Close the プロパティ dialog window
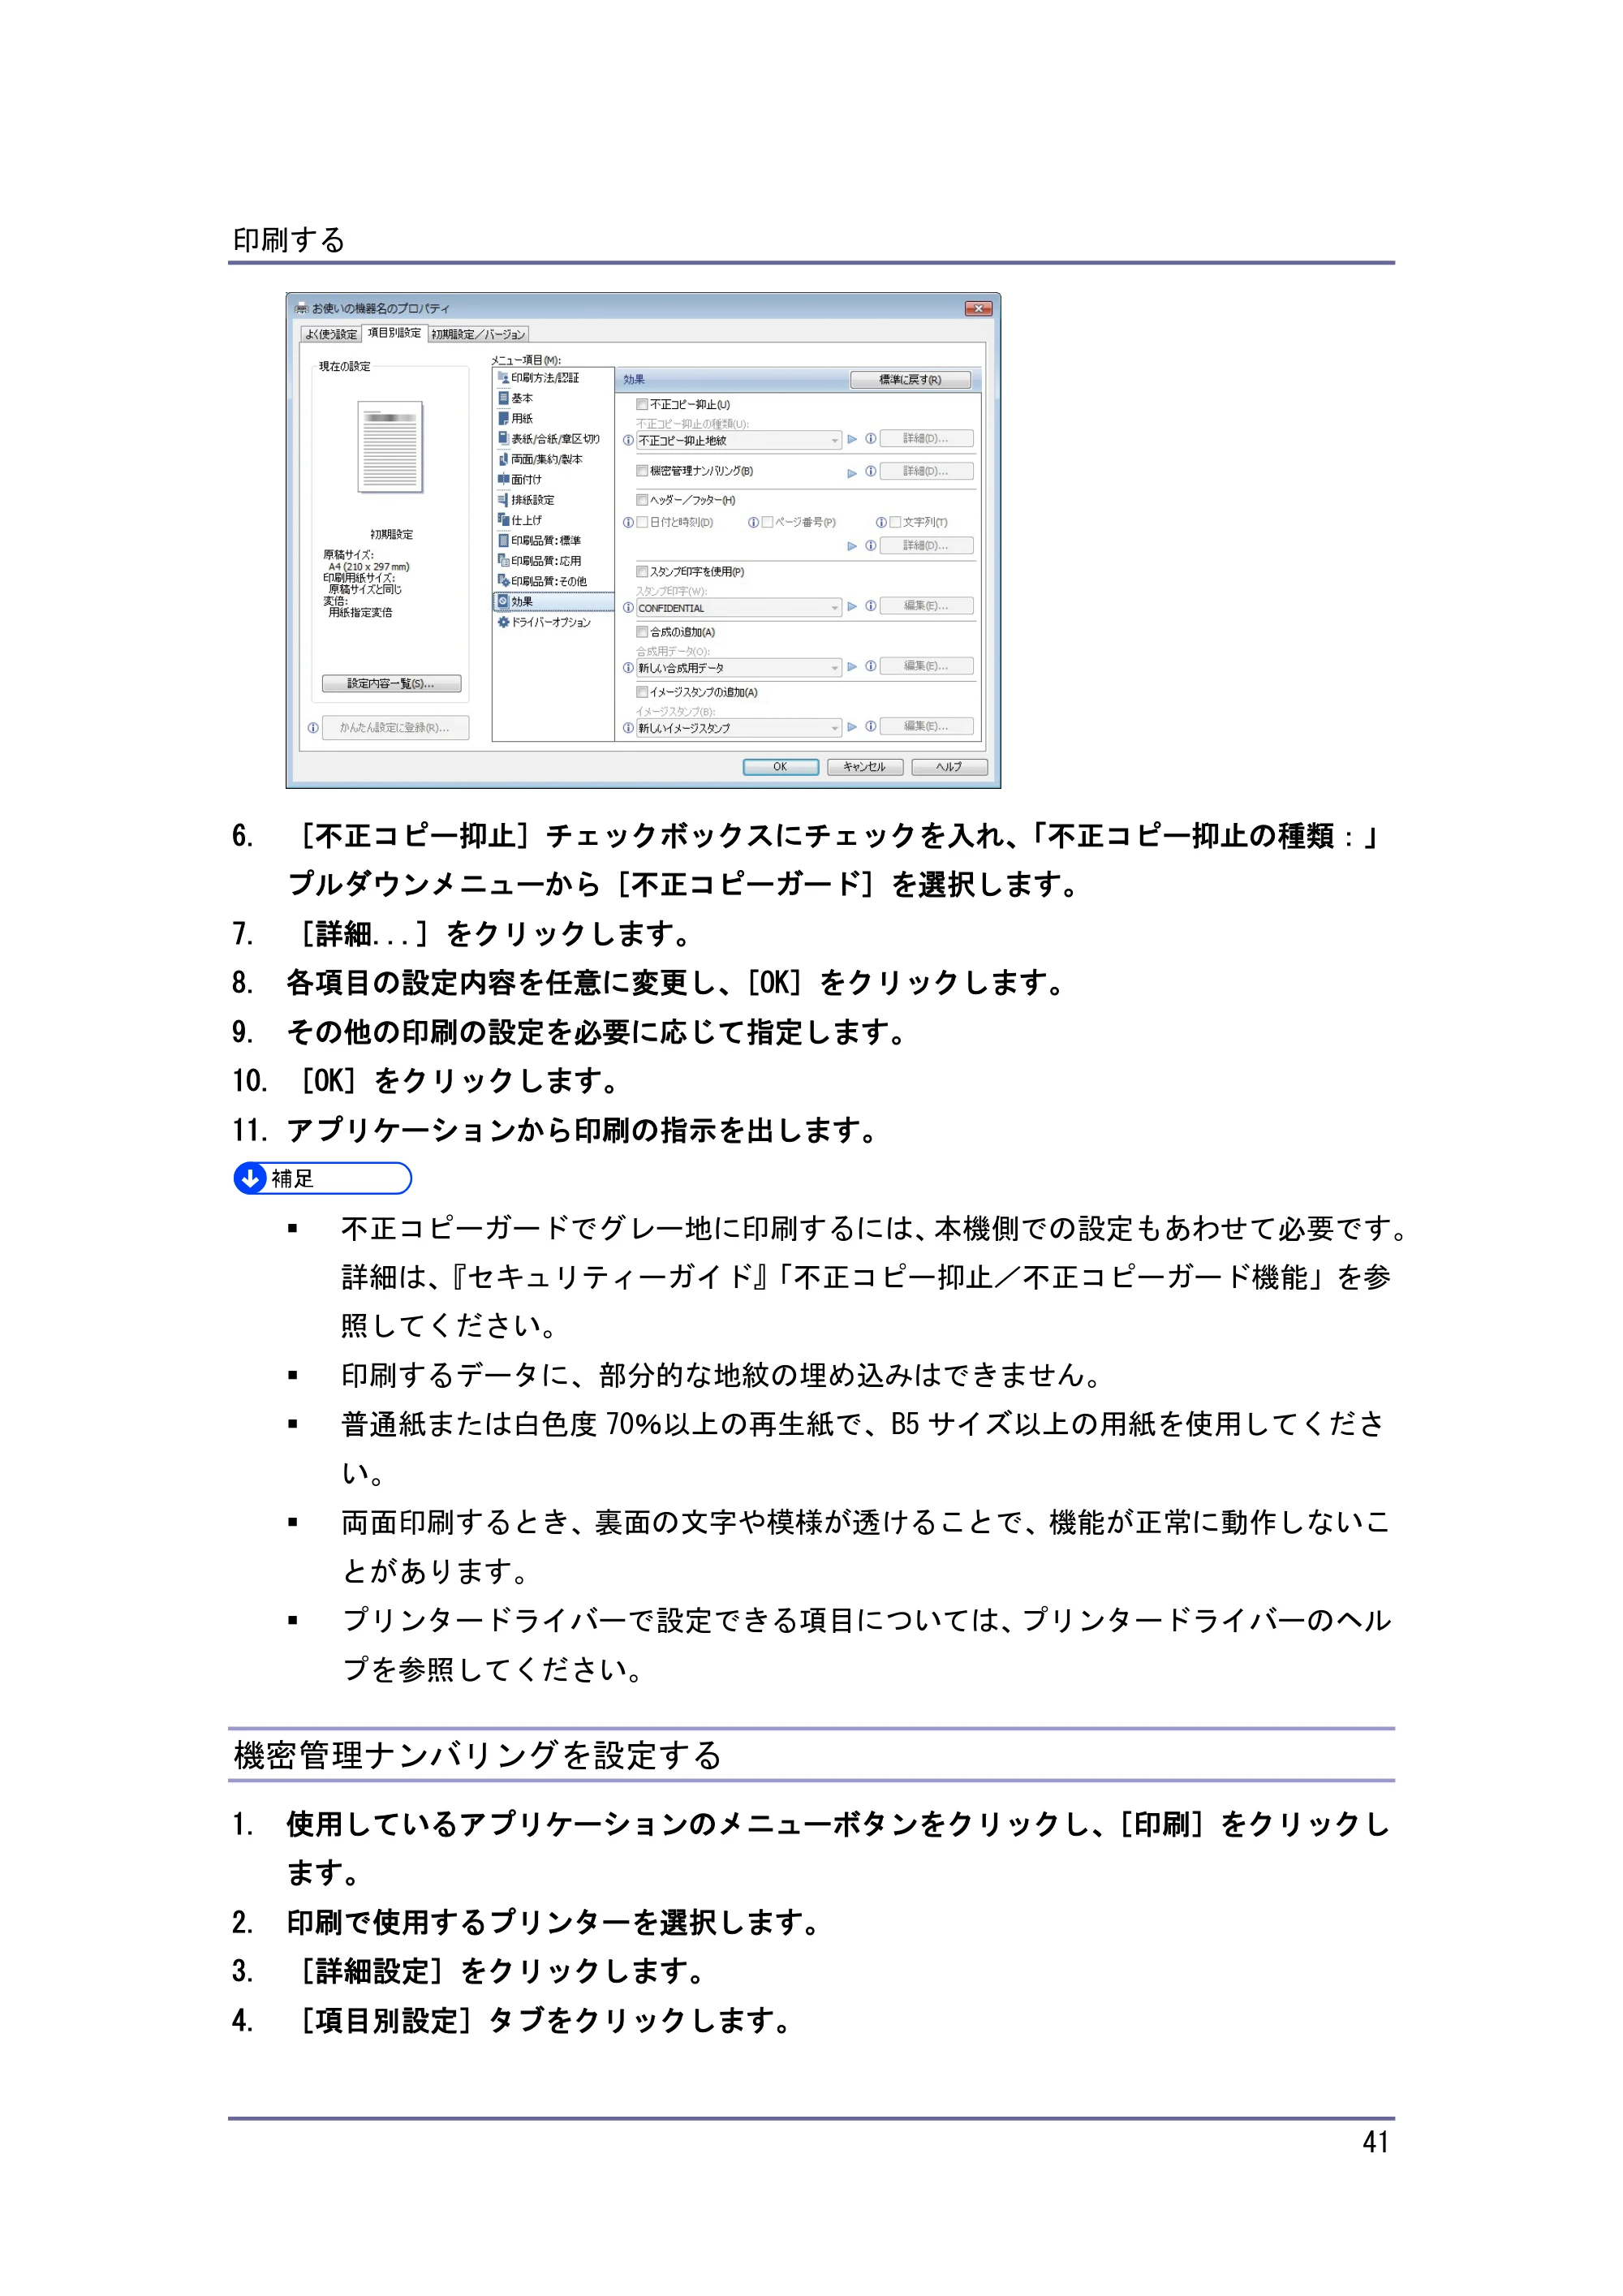 (x=978, y=308)
